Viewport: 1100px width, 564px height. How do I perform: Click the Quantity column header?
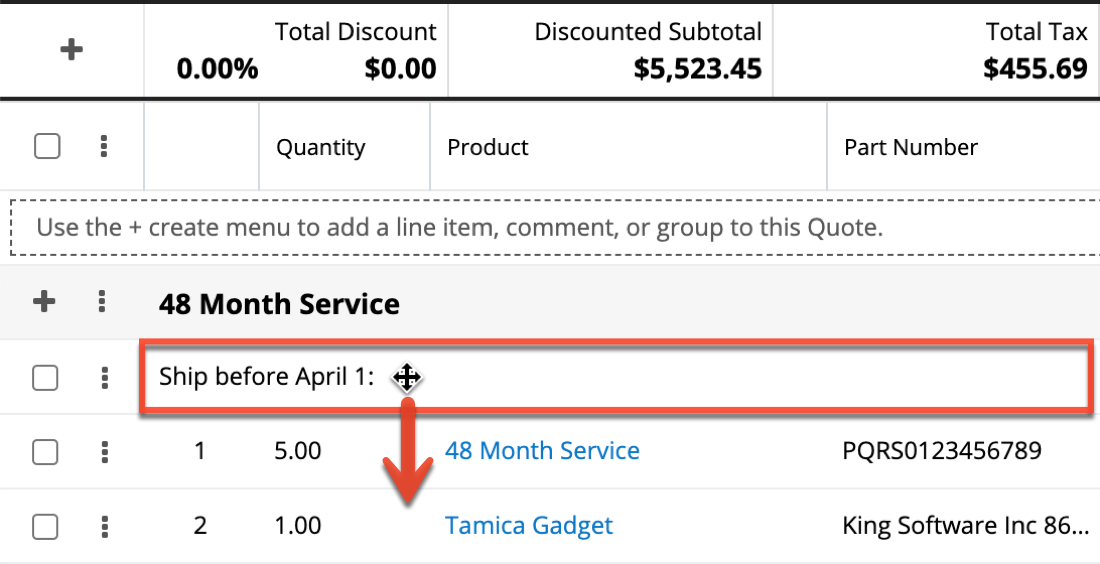click(x=321, y=148)
